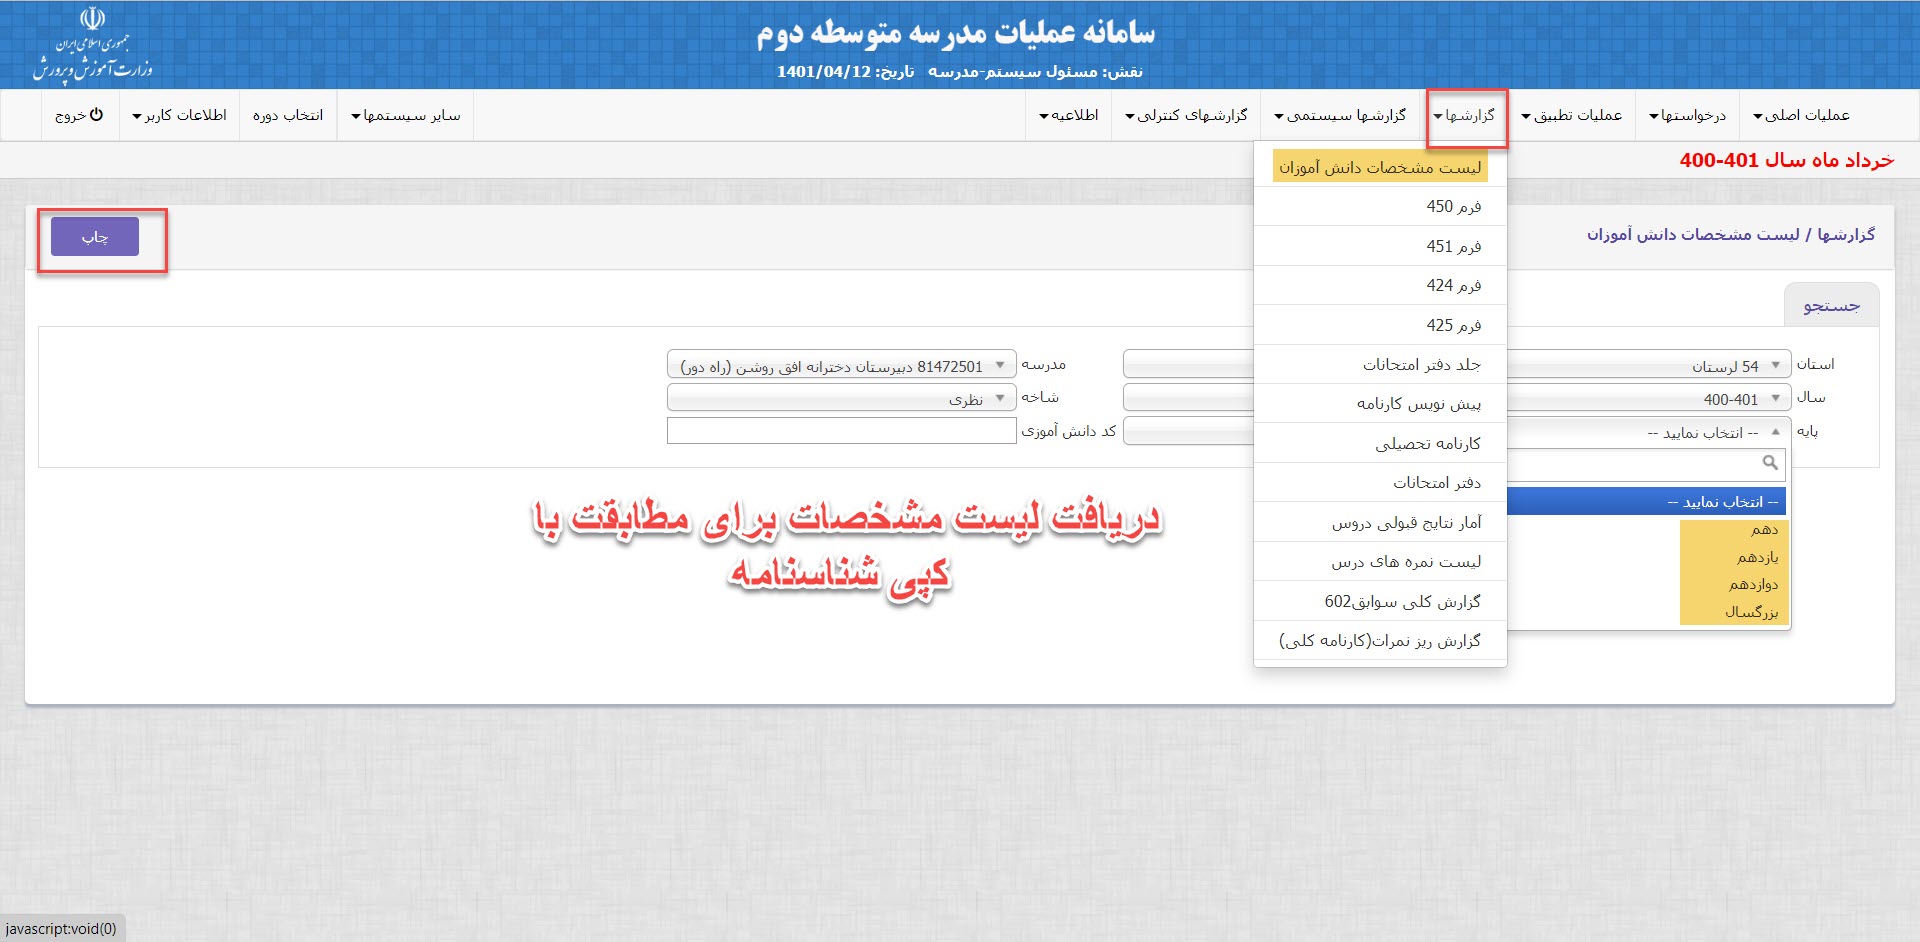Open the عملیات اصلی menu
Image resolution: width=1920 pixels, height=942 pixels.
click(1801, 116)
